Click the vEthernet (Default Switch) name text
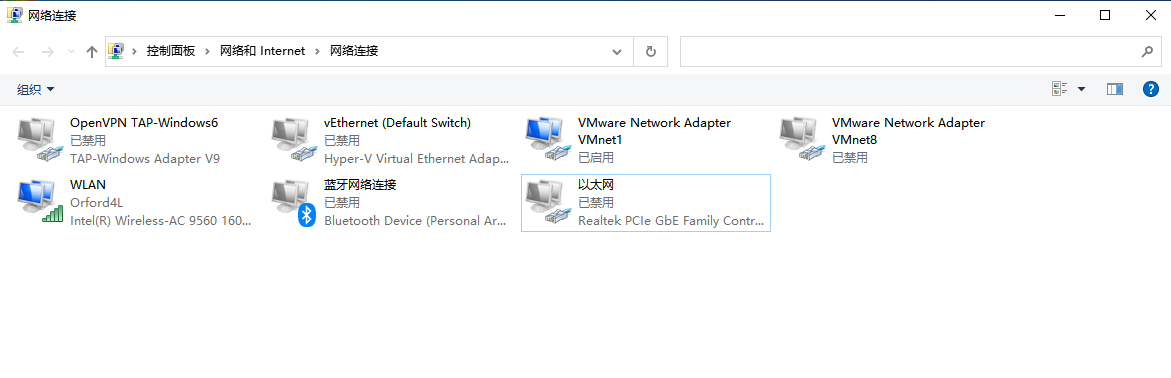The height and width of the screenshot is (378, 1171). pyautogui.click(x=397, y=123)
